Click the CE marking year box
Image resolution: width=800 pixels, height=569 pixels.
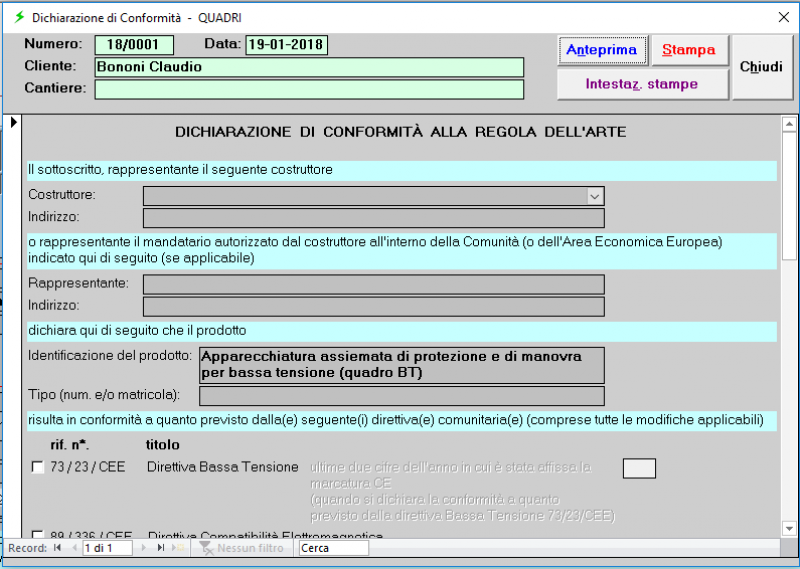click(639, 468)
